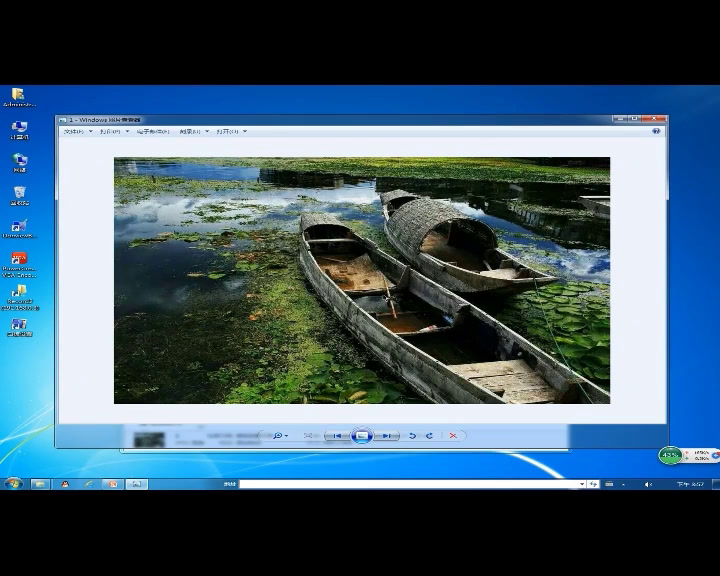Click the keyboard input method tray icon
The width and height of the screenshot is (720, 576).
pyautogui.click(x=609, y=484)
